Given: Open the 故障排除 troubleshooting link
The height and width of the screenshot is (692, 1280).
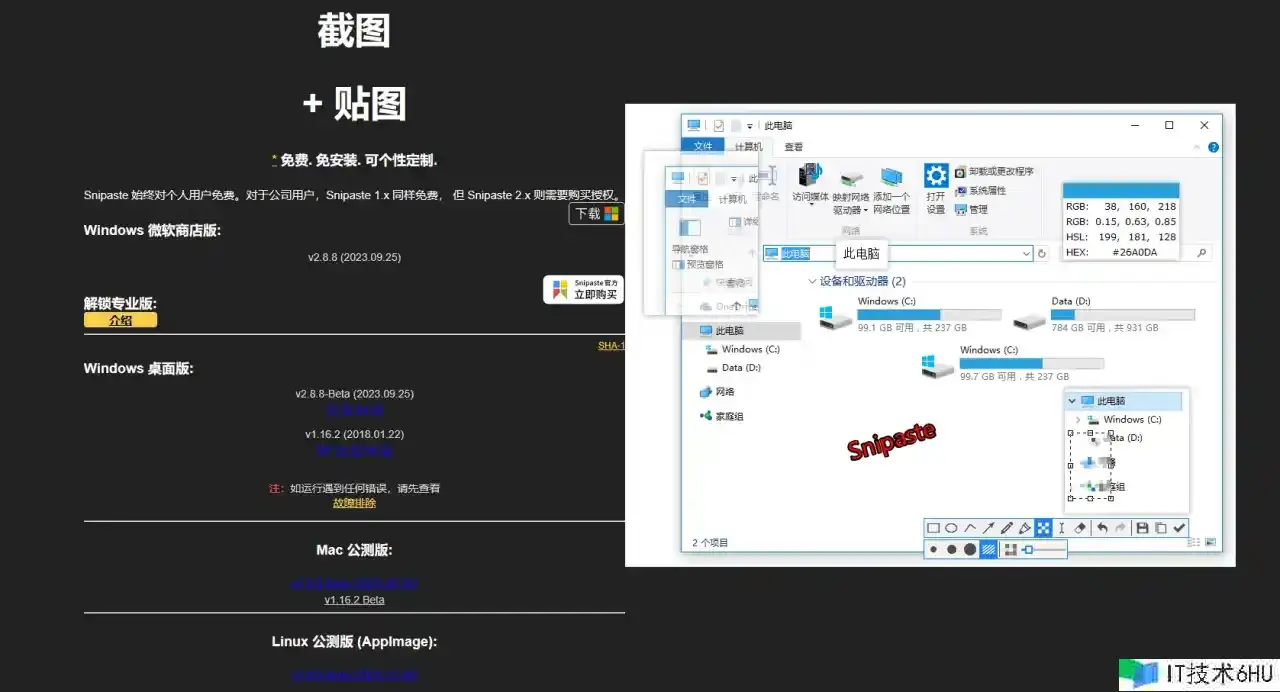Looking at the screenshot, I should [x=354, y=503].
